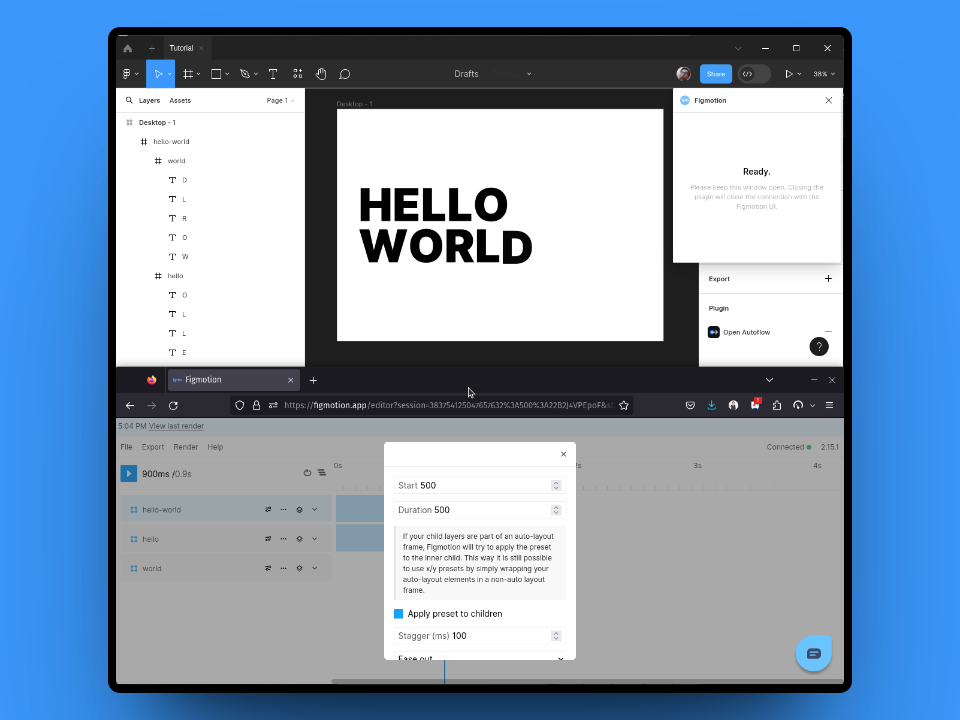Viewport: 960px width, 720px height.
Task: Add an export setting with plus icon
Action: tap(828, 279)
